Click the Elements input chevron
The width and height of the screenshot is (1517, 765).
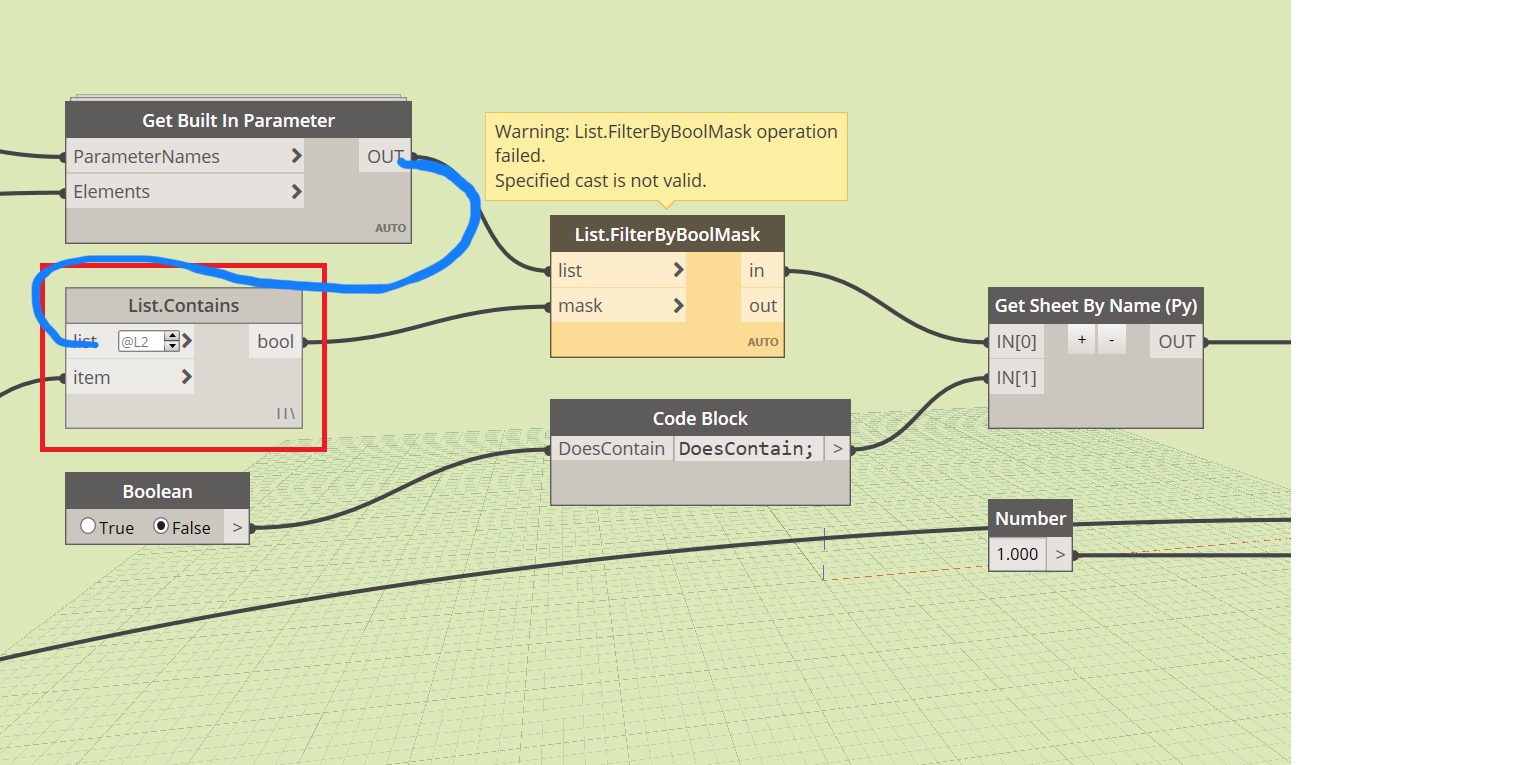pyautogui.click(x=296, y=191)
